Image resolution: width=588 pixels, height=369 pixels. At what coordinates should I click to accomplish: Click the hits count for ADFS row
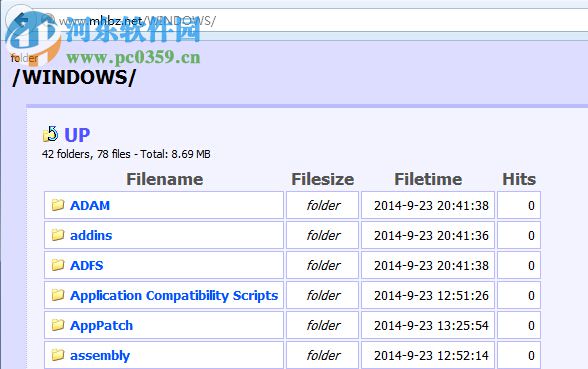(531, 266)
